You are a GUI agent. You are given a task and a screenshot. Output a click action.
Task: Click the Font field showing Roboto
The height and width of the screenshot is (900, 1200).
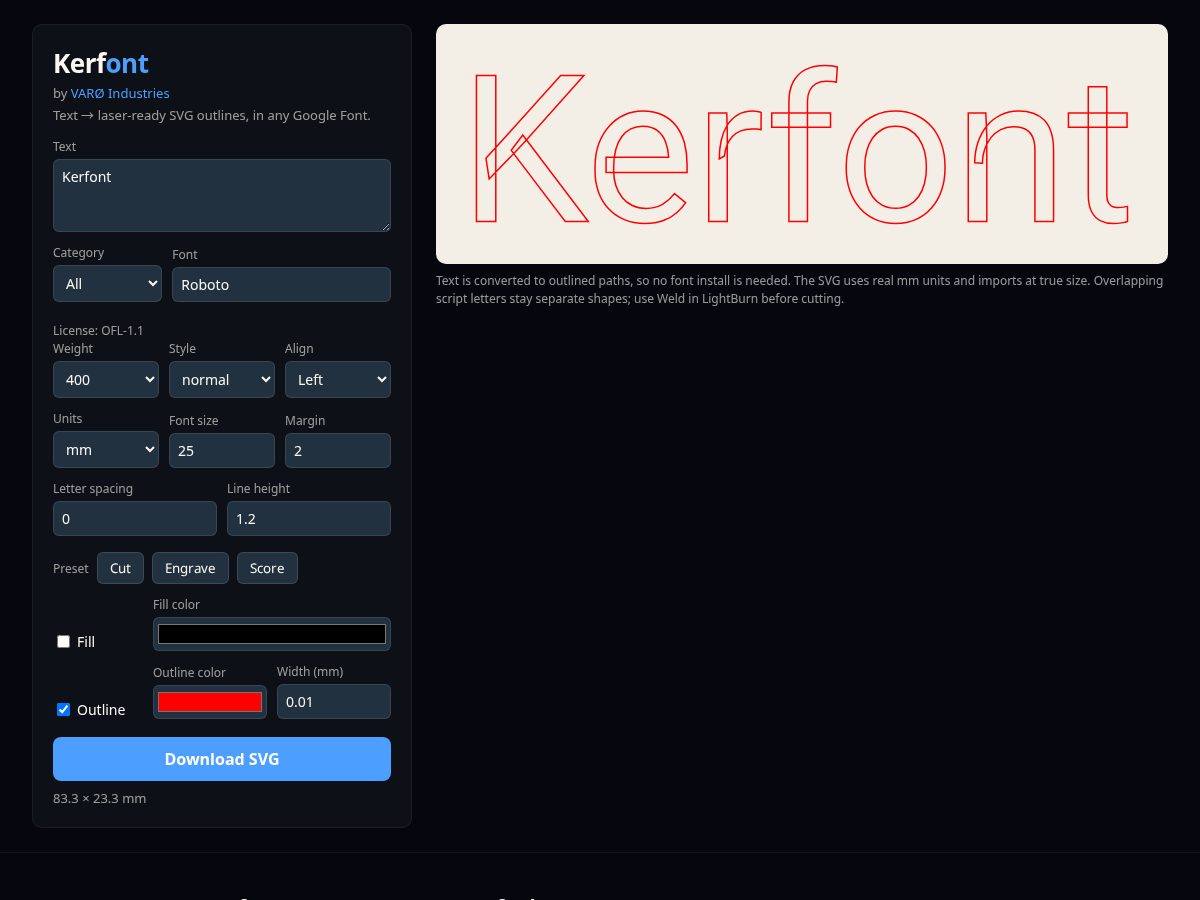pos(281,284)
